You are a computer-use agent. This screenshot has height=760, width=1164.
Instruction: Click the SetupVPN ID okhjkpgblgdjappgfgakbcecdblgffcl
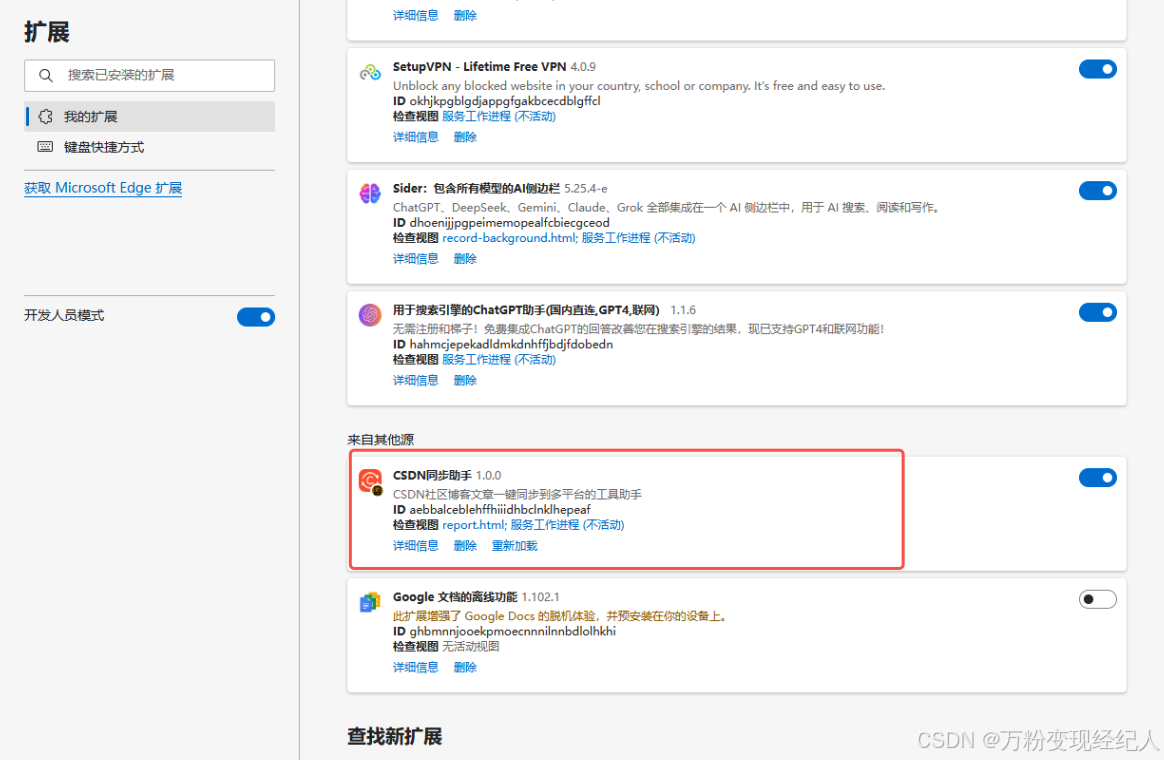click(x=505, y=101)
